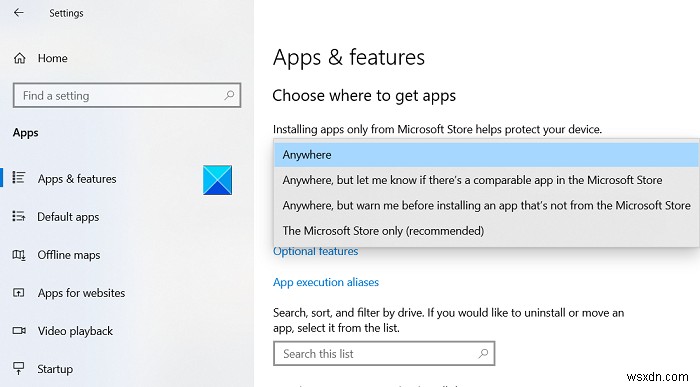Click the Home label in the sidebar

click(53, 58)
